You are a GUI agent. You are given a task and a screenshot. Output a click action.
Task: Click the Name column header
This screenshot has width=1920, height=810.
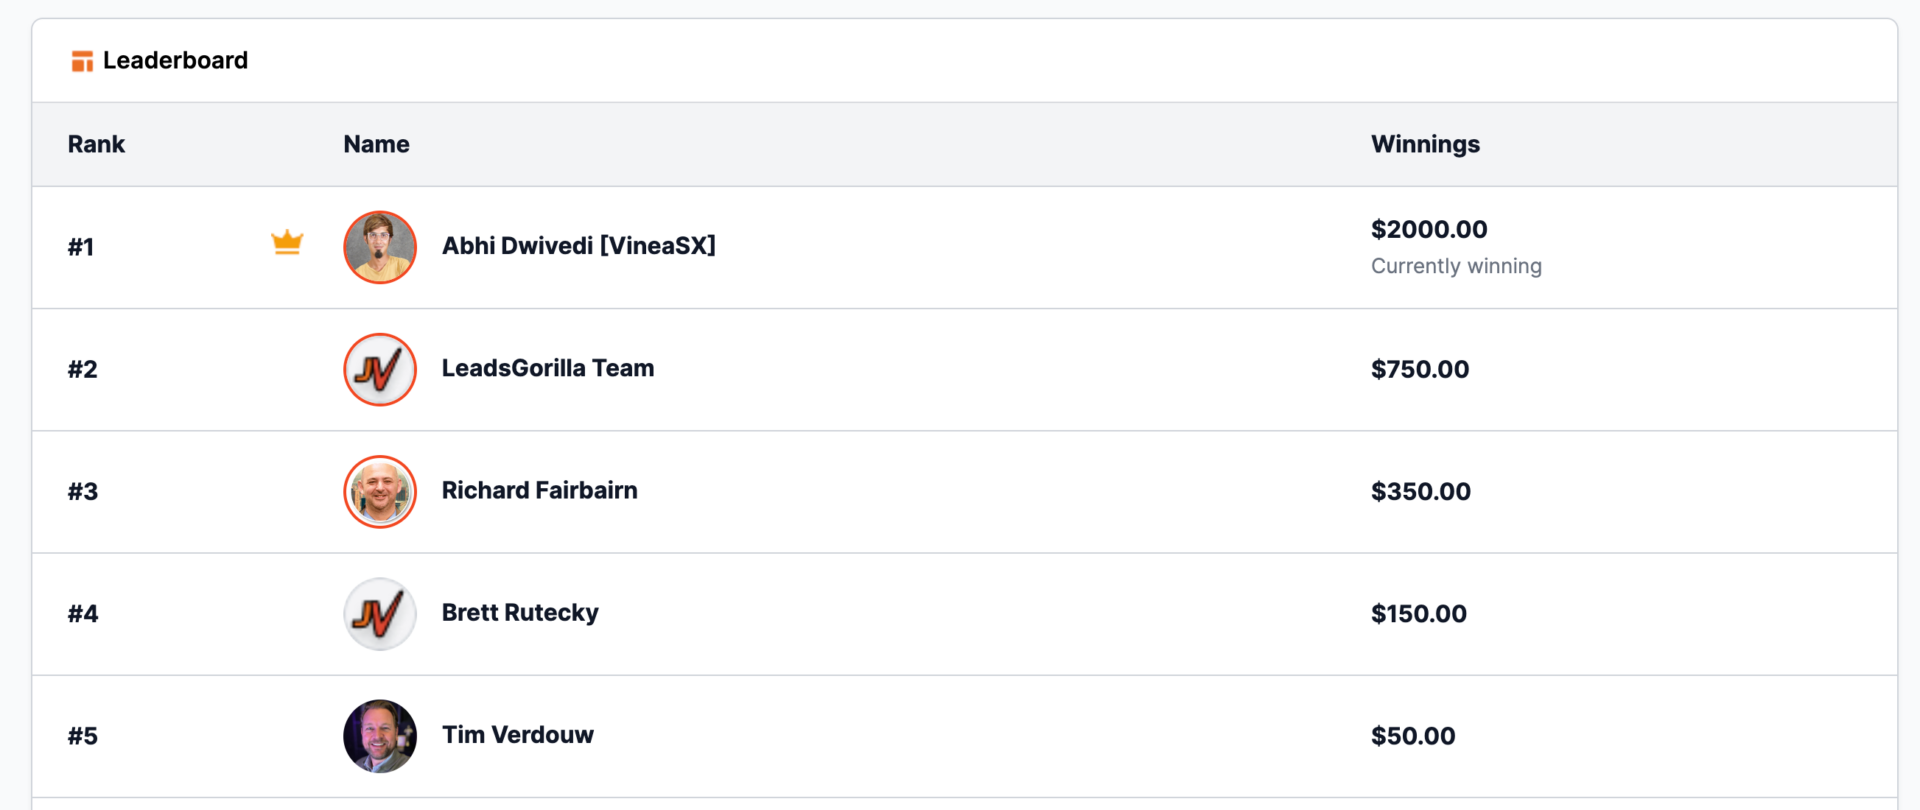coord(376,144)
